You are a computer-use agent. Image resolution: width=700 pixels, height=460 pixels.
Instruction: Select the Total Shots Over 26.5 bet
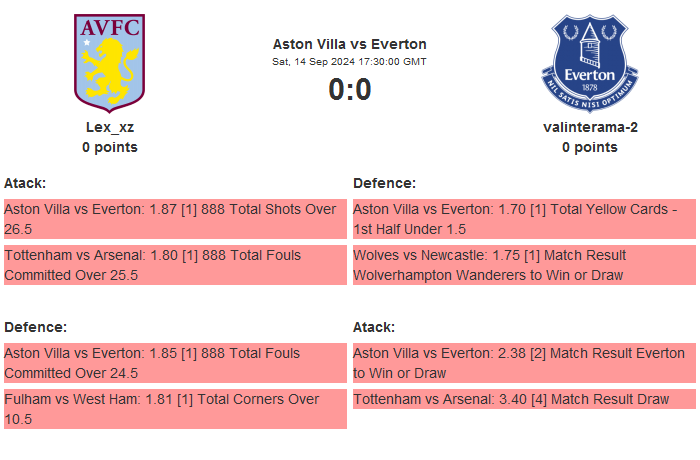pos(175,219)
